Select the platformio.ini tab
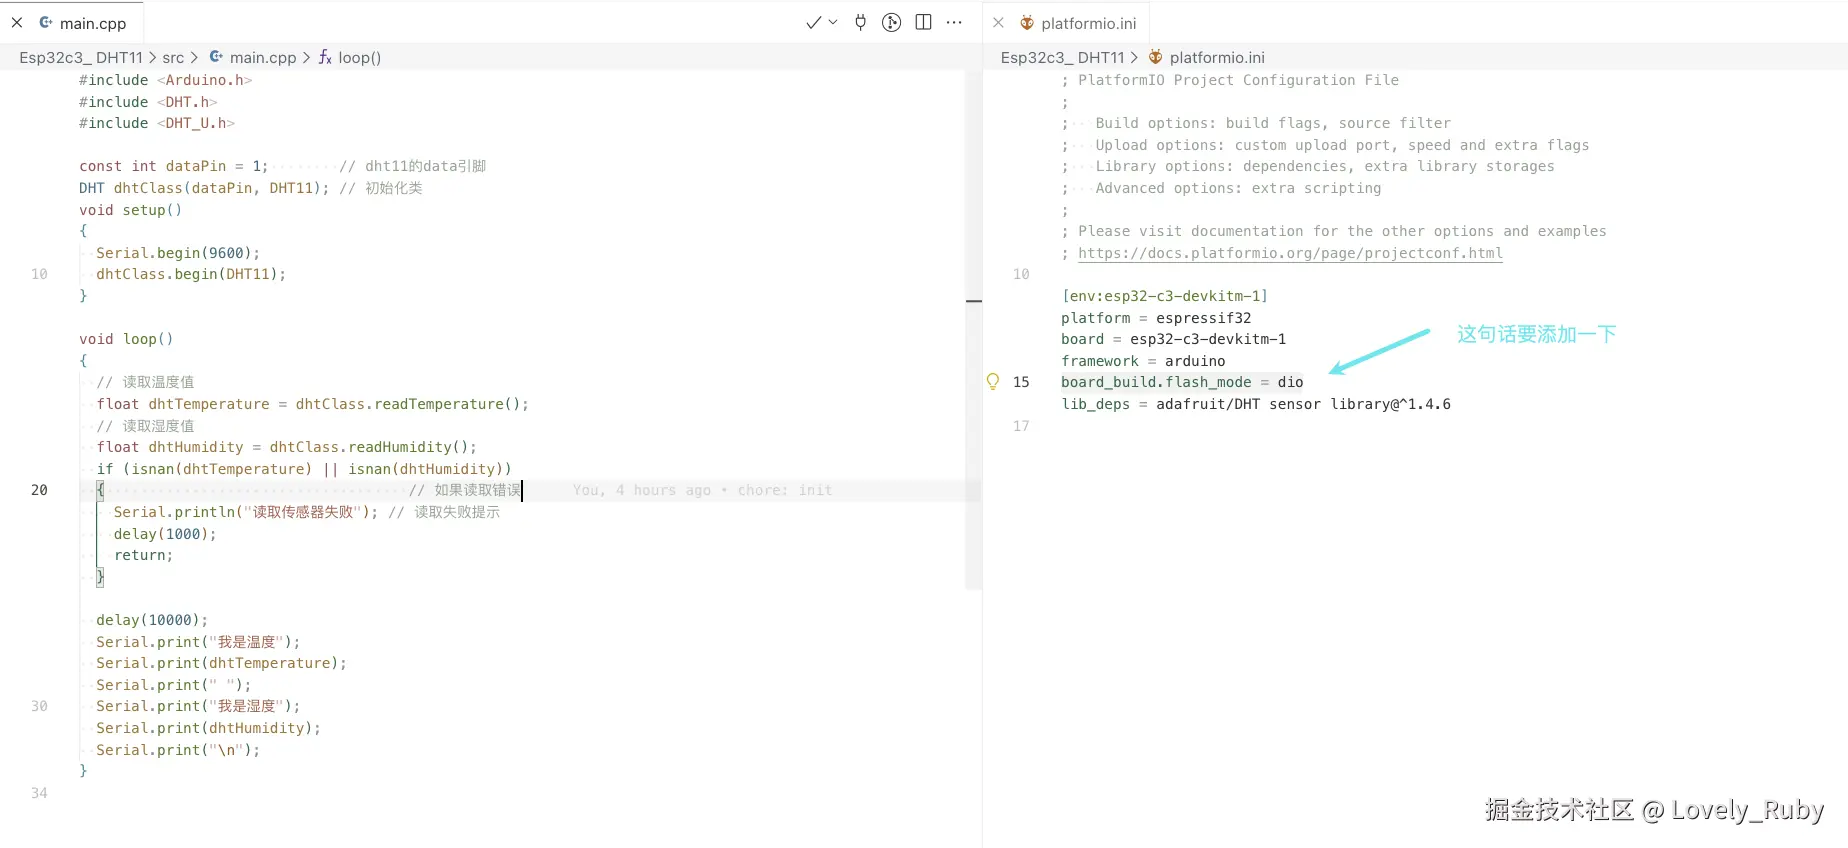The width and height of the screenshot is (1848, 848). tap(1088, 23)
